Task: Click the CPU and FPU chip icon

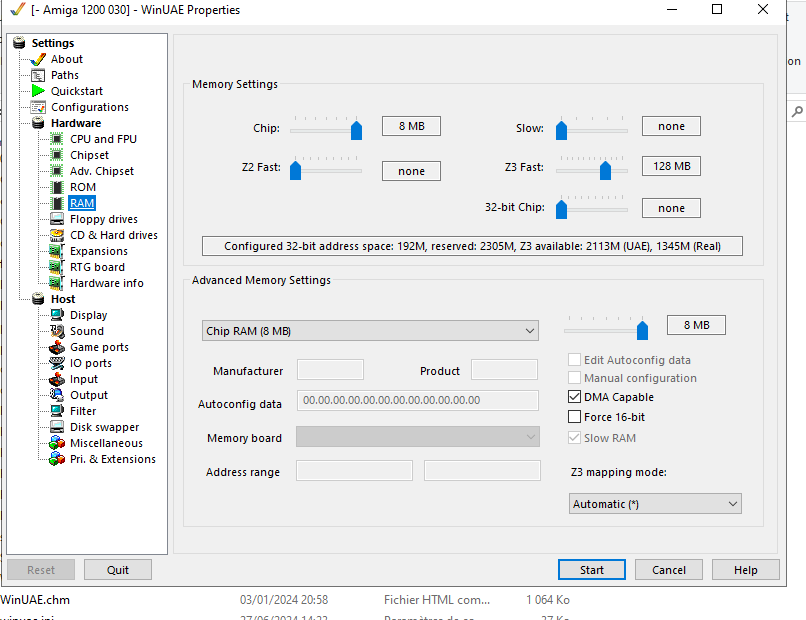Action: (57, 139)
